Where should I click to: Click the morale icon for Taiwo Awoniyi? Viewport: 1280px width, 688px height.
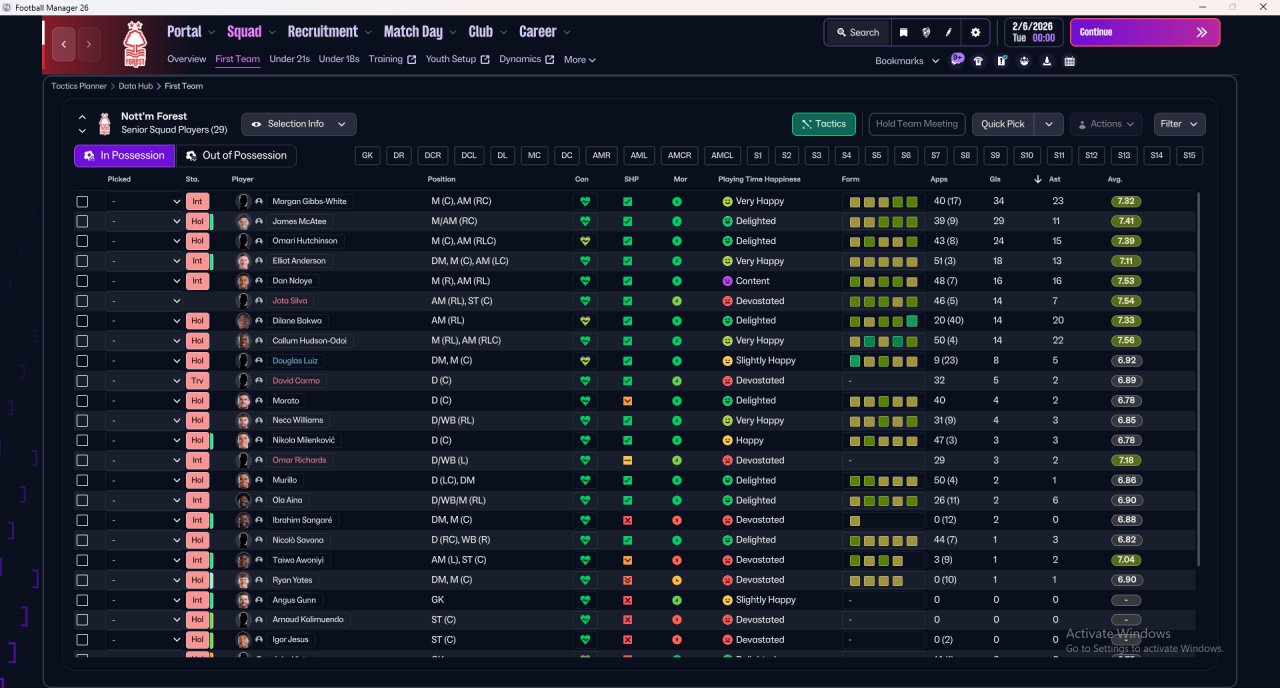coord(677,560)
